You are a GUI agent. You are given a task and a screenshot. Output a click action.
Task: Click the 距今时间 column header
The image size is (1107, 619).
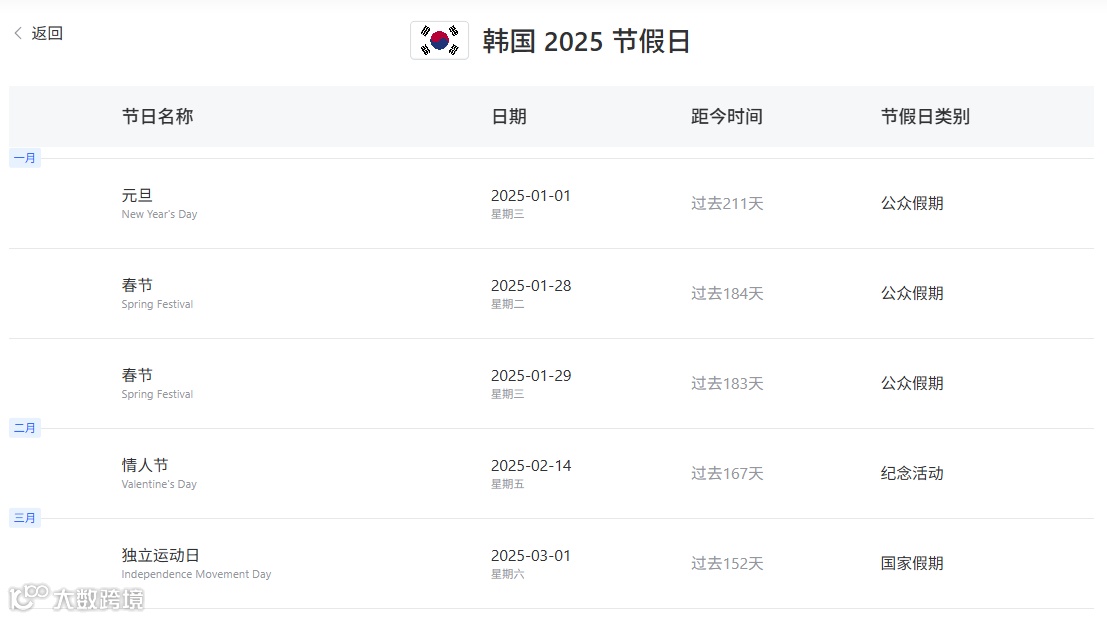(726, 116)
